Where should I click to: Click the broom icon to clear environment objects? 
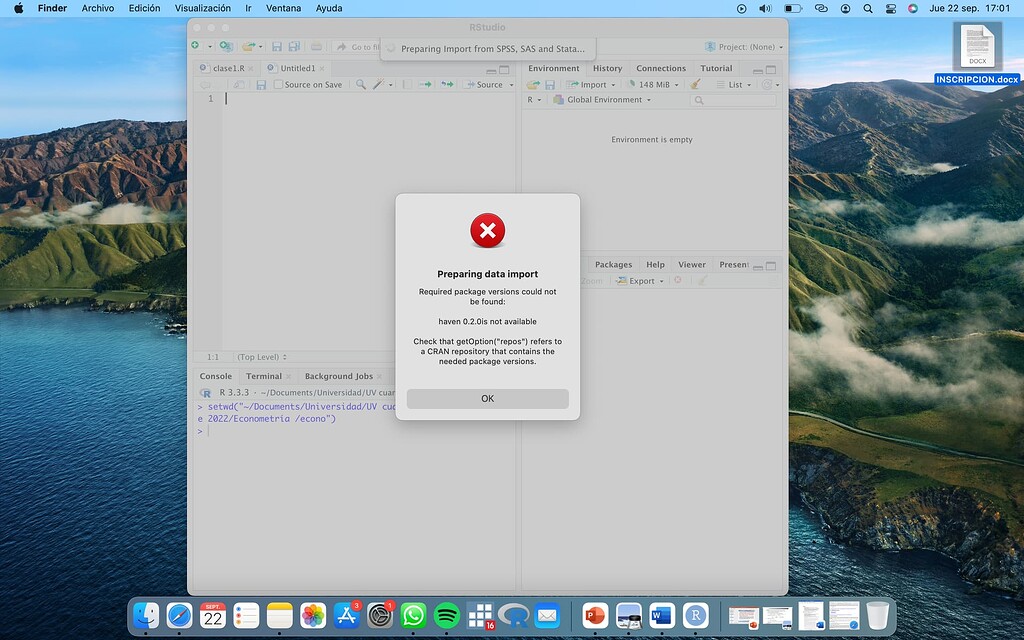point(695,85)
